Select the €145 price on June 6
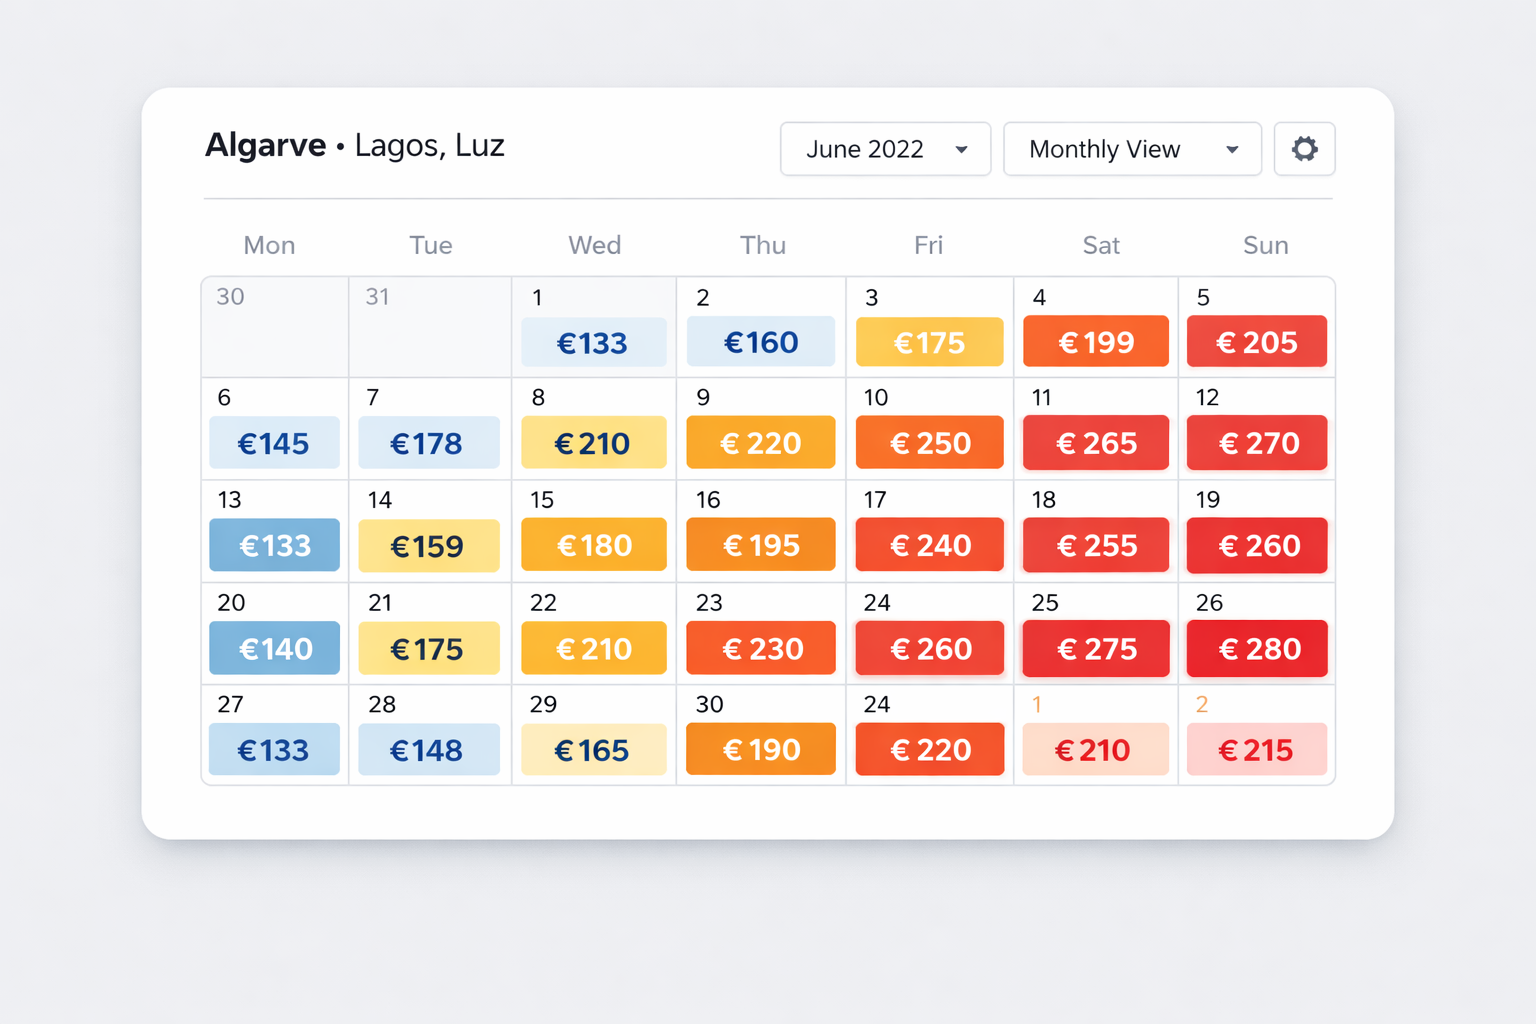1536x1024 pixels. point(274,443)
